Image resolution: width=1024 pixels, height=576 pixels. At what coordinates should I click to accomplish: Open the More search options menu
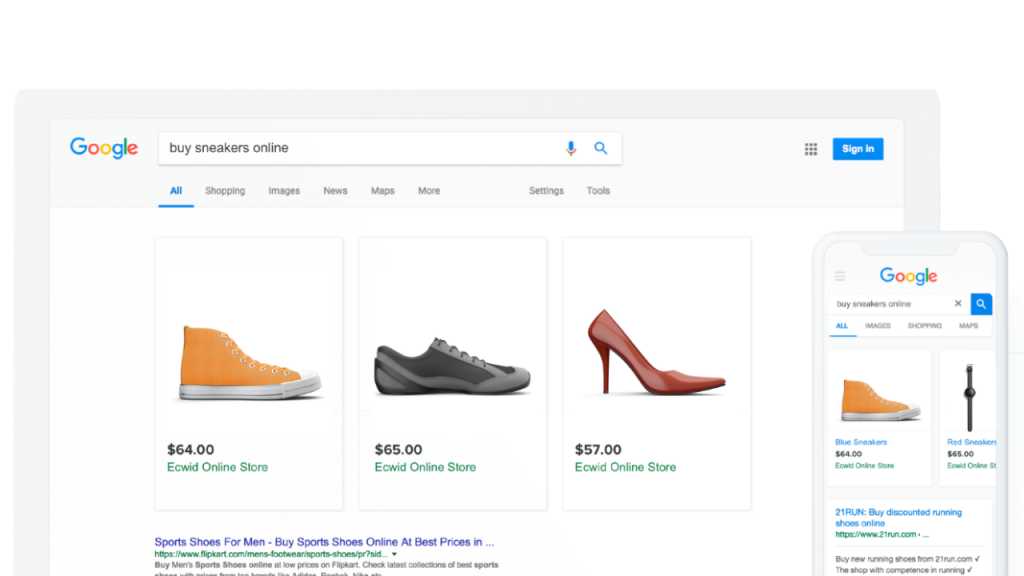429,191
